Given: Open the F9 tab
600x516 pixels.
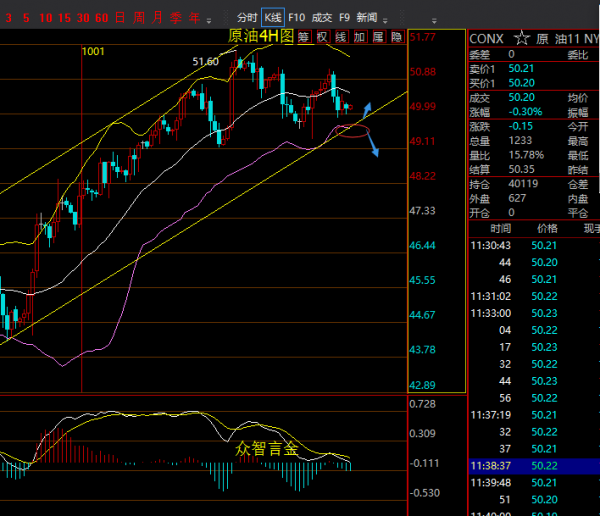Looking at the screenshot, I should point(344,18).
